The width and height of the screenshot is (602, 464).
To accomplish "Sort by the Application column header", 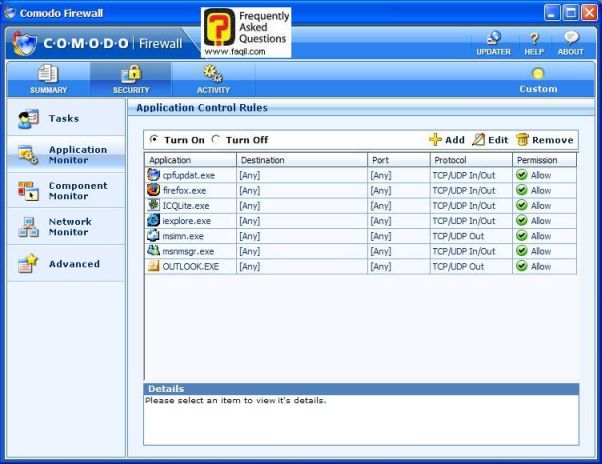I will tap(190, 160).
